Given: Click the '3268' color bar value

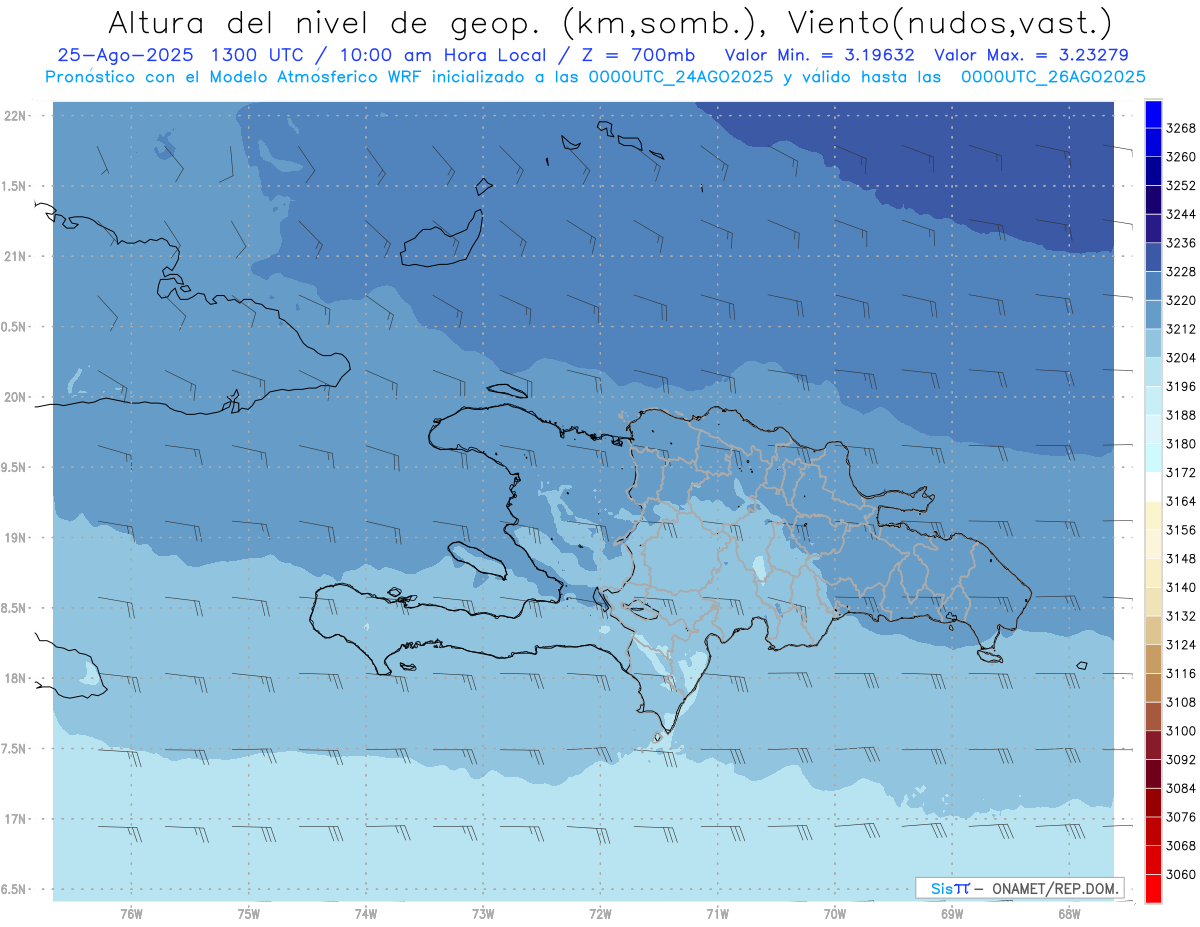Looking at the screenshot, I should 1182,128.
